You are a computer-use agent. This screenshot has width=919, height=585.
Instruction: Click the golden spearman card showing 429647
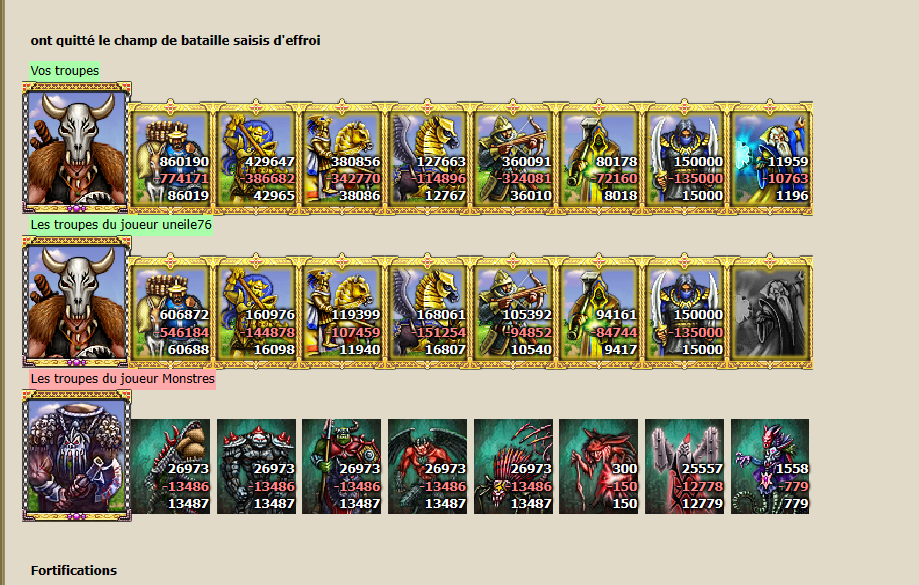pos(256,158)
